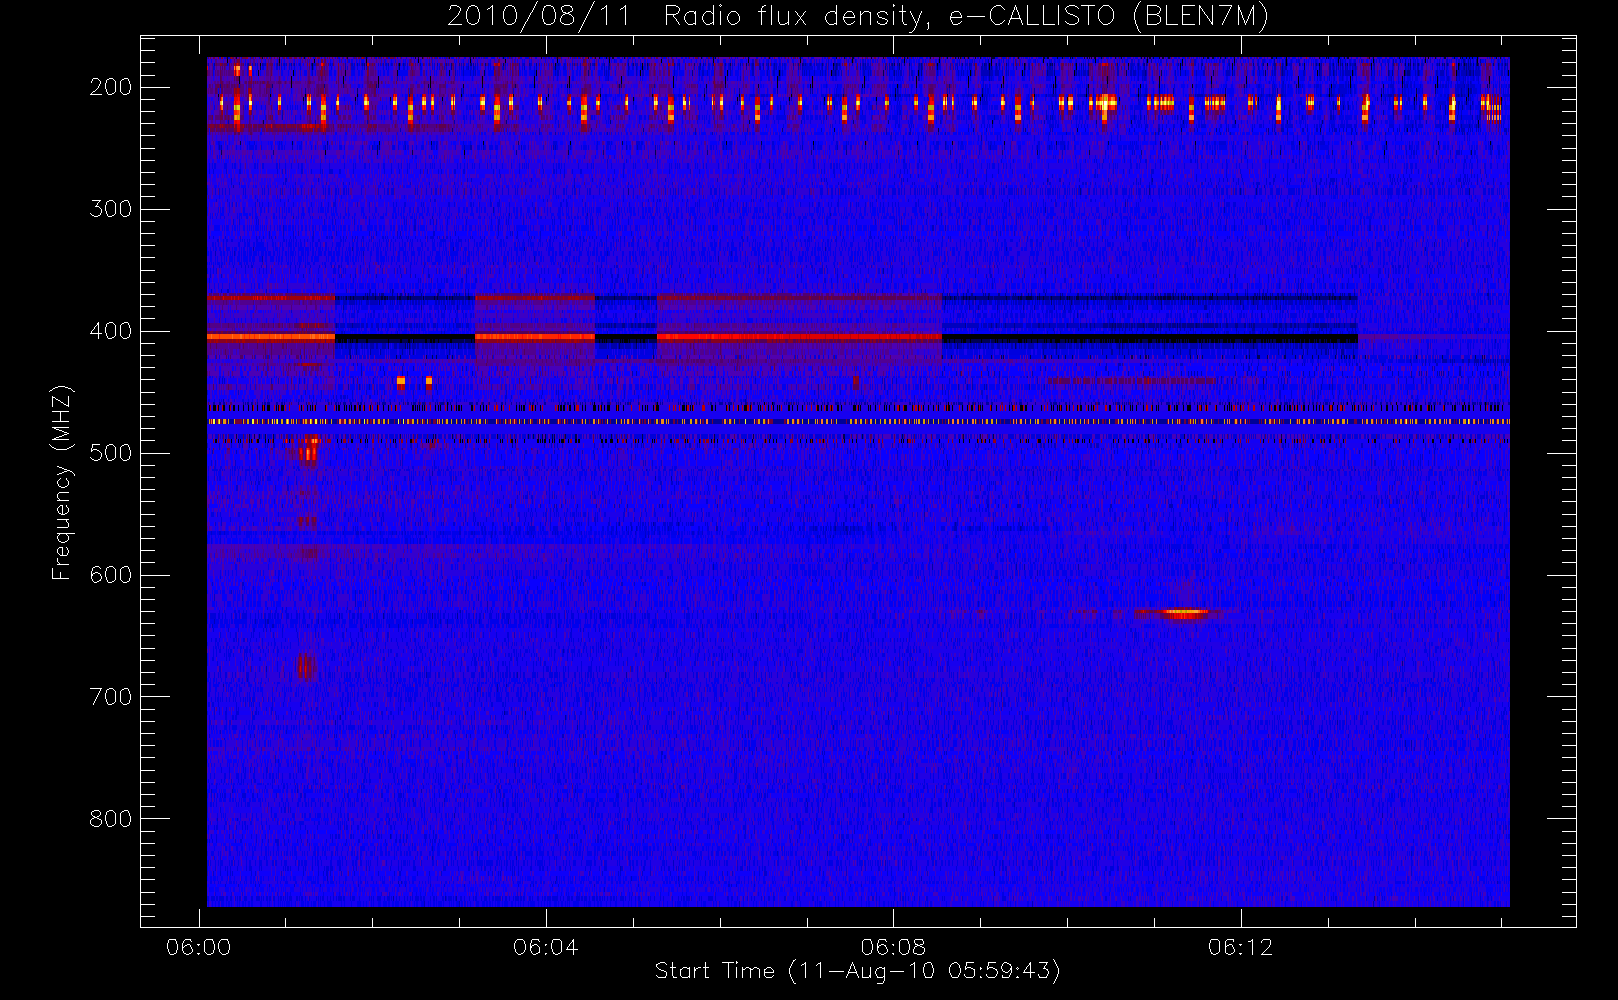The image size is (1618, 1000).
Task: Click the red burst near 680 MHz
Action: pyautogui.click(x=306, y=666)
